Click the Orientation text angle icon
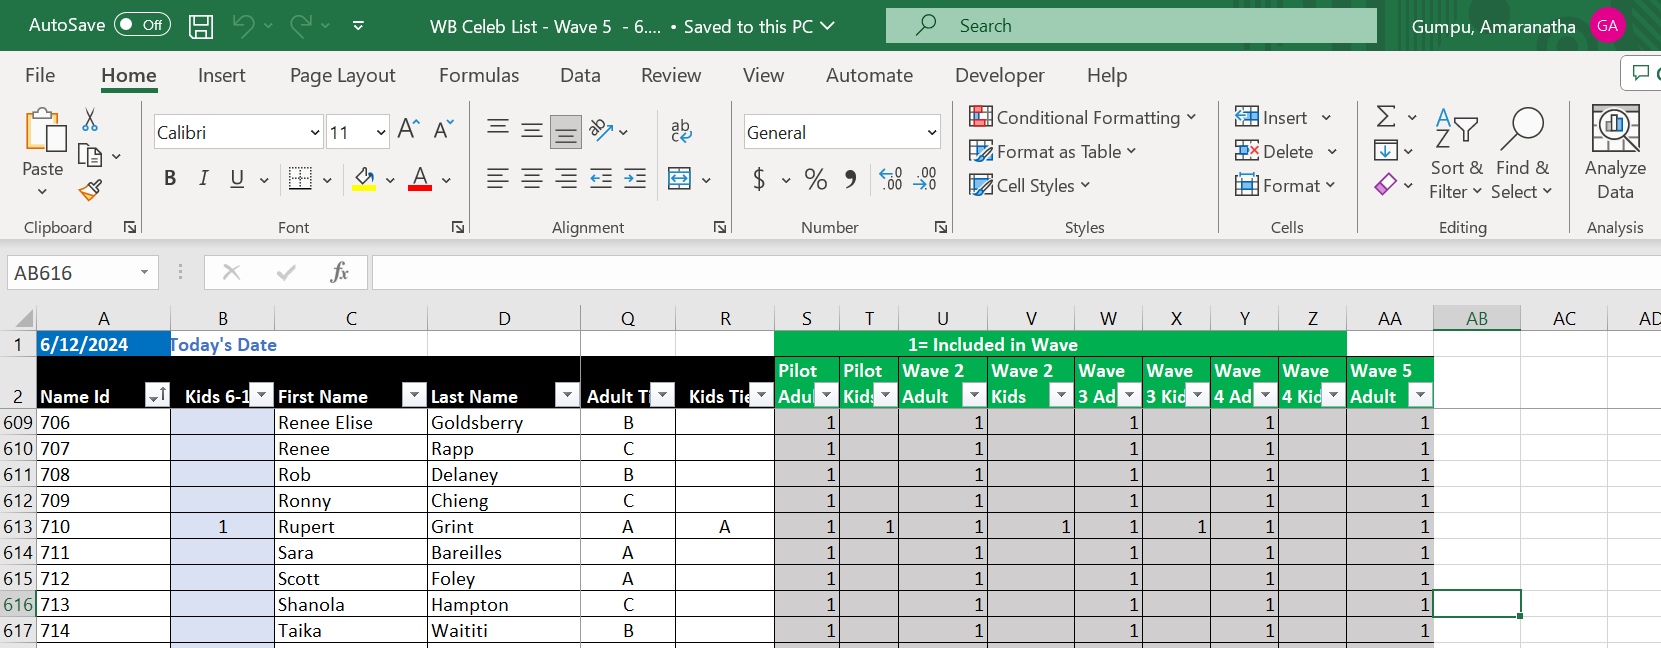 (601, 130)
